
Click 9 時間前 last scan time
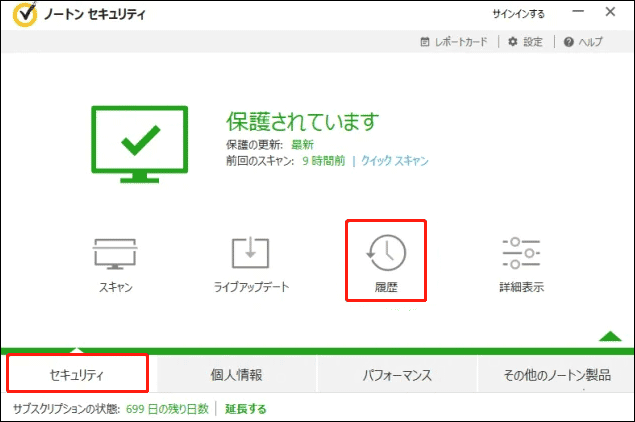(x=324, y=161)
